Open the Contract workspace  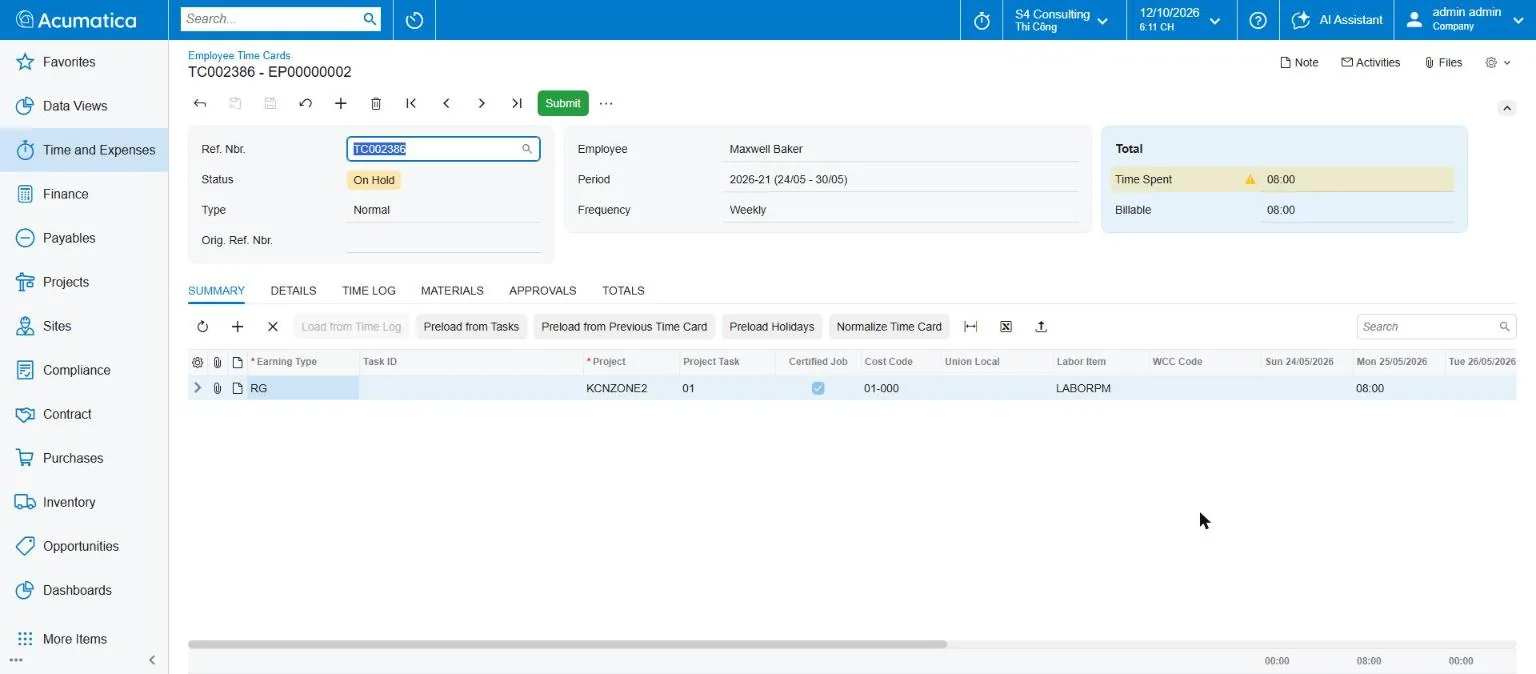coord(84,414)
